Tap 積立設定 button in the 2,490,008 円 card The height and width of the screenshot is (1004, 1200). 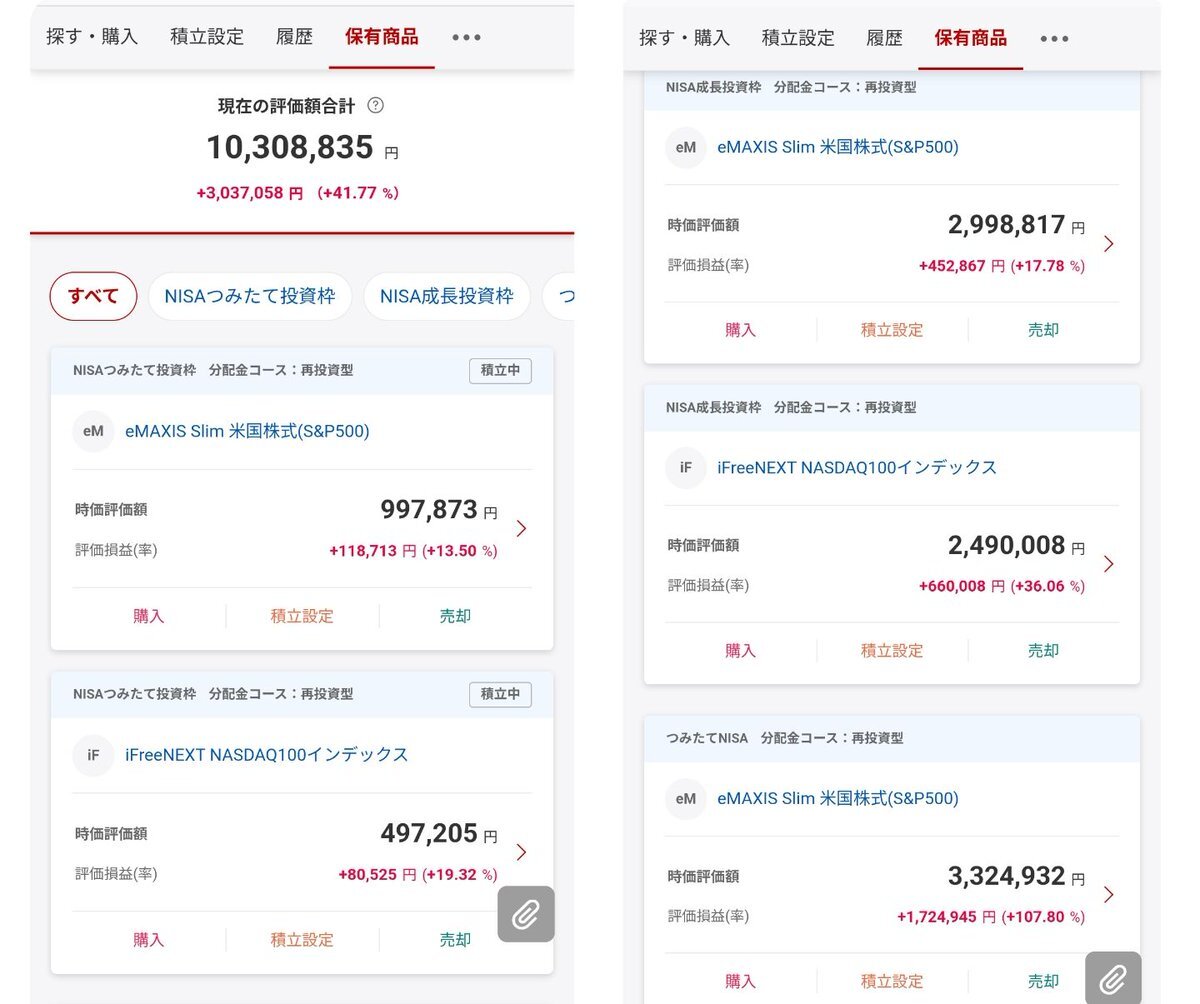[x=892, y=650]
